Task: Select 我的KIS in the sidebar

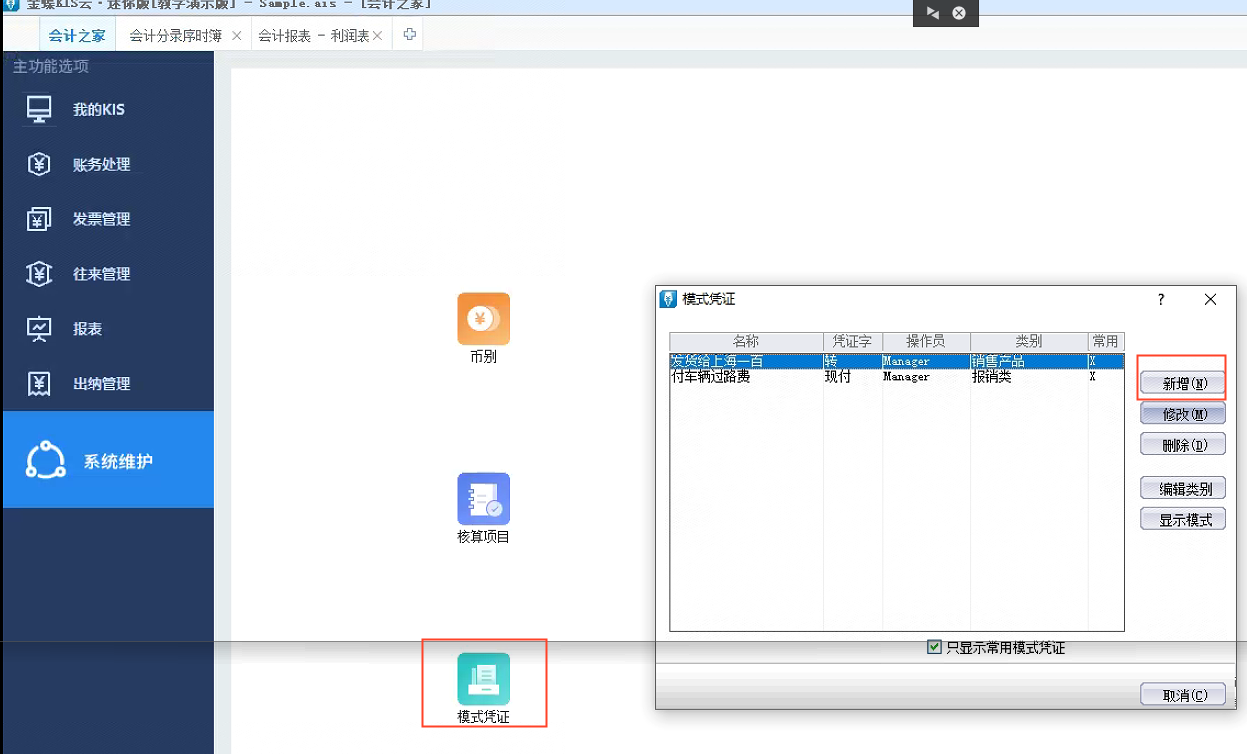Action: [x=98, y=110]
